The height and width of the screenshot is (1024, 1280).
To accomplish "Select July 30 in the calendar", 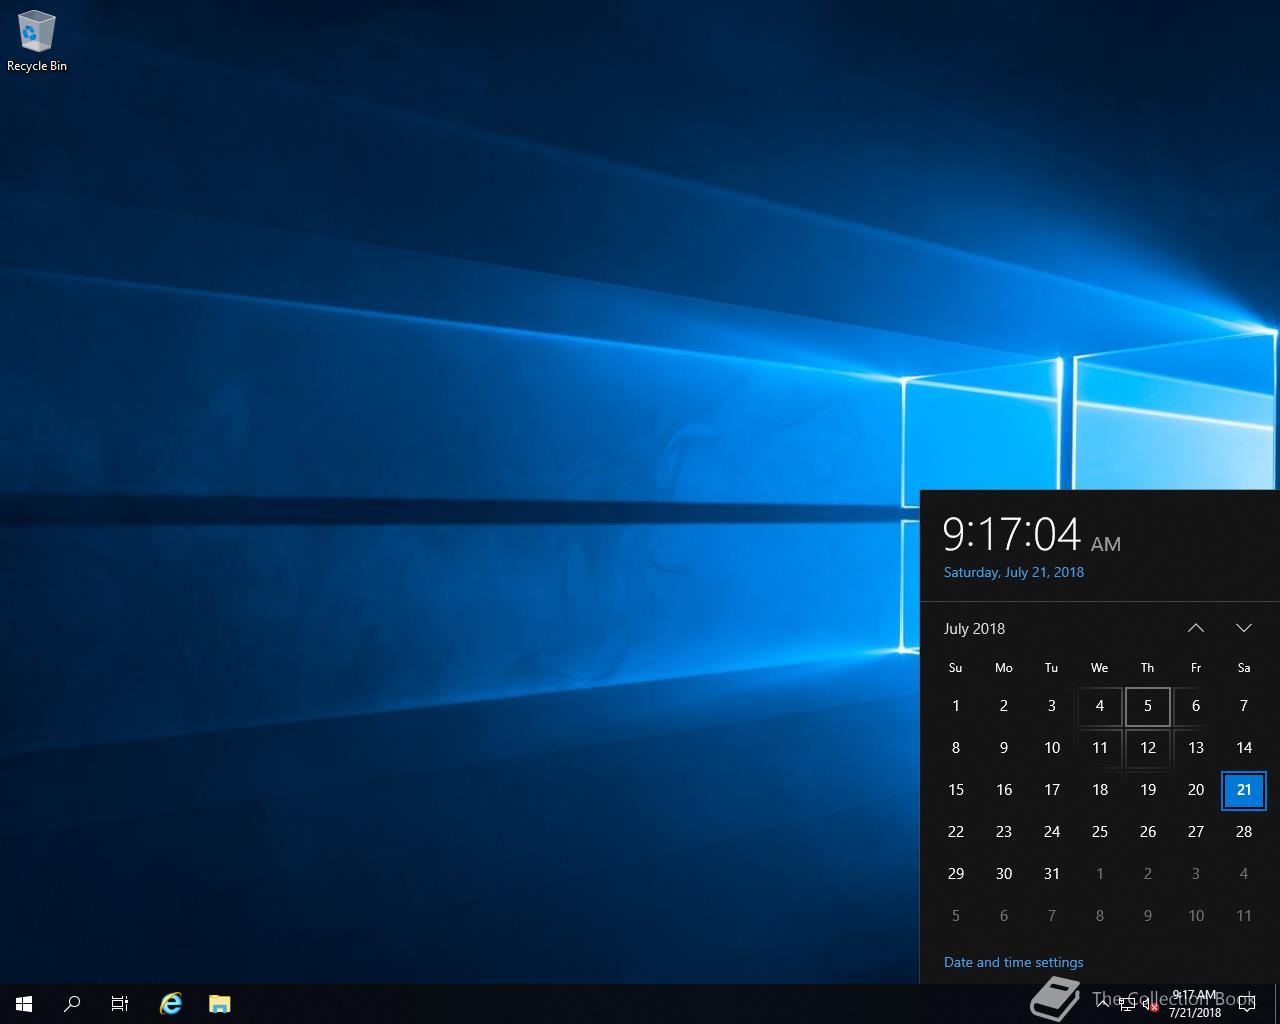I will click(x=1004, y=874).
